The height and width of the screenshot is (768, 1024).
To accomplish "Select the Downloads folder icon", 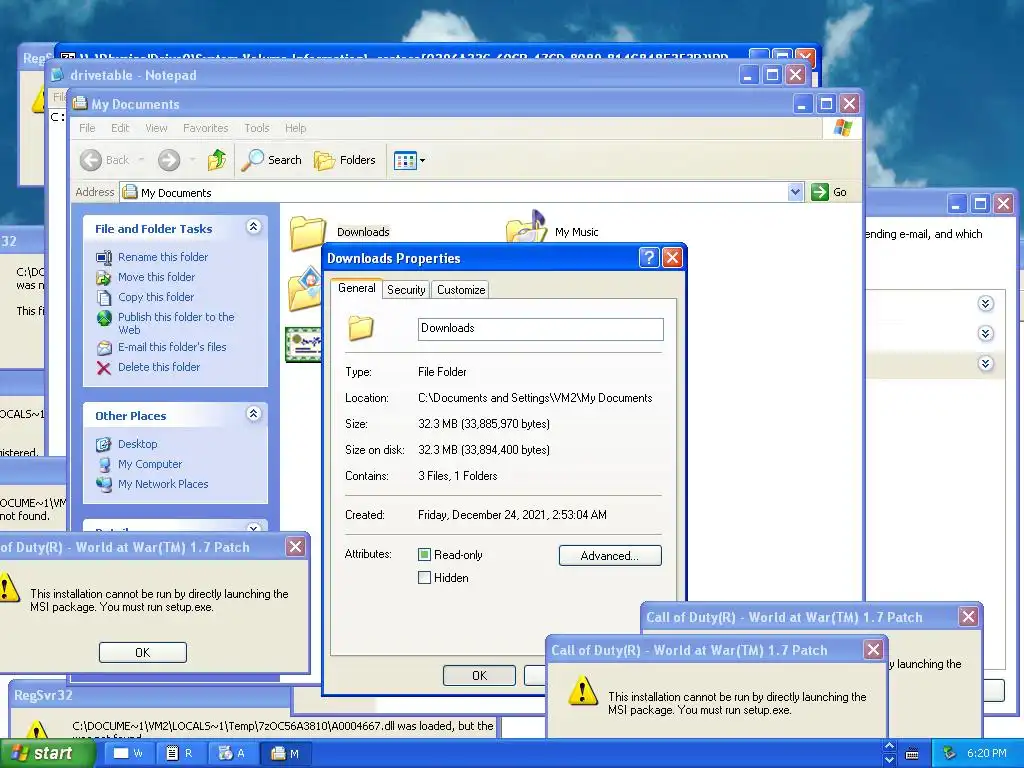I will pos(308,232).
